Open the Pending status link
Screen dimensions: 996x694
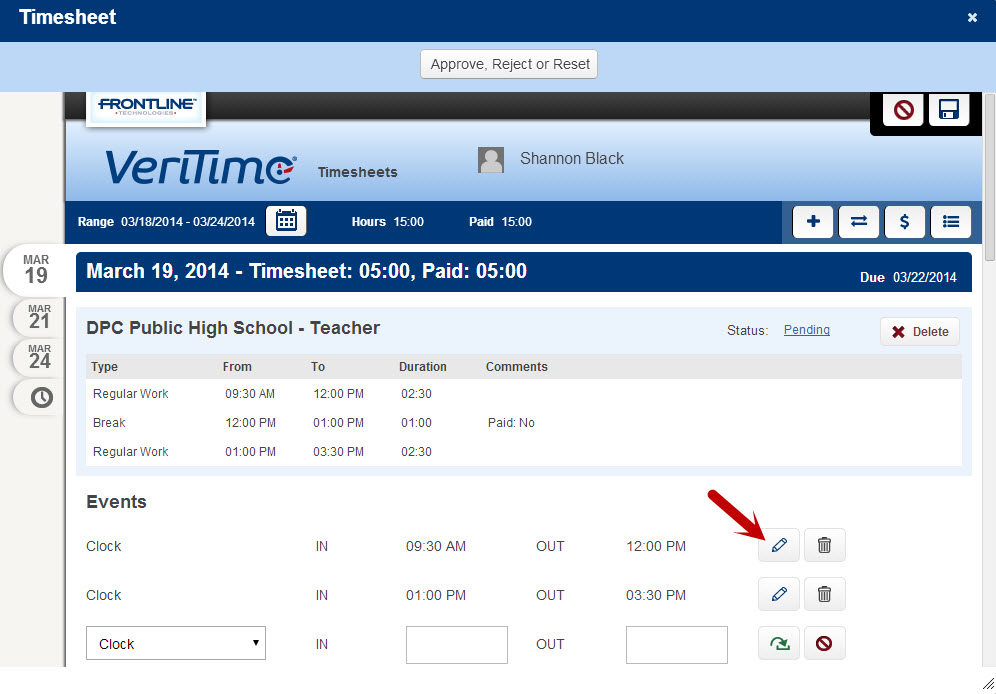tap(807, 330)
